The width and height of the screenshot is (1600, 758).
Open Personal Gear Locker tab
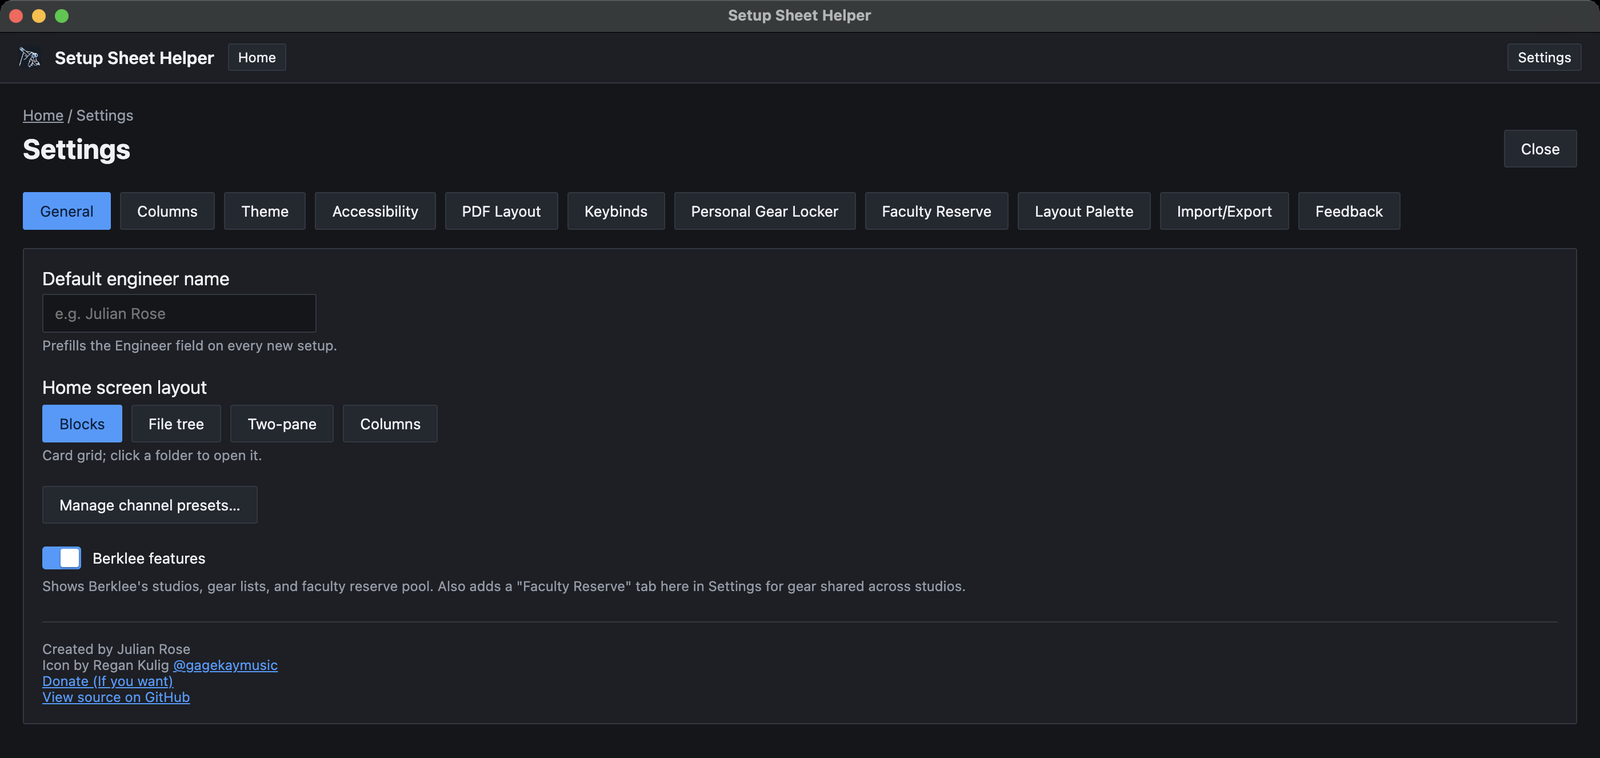pyautogui.click(x=765, y=211)
